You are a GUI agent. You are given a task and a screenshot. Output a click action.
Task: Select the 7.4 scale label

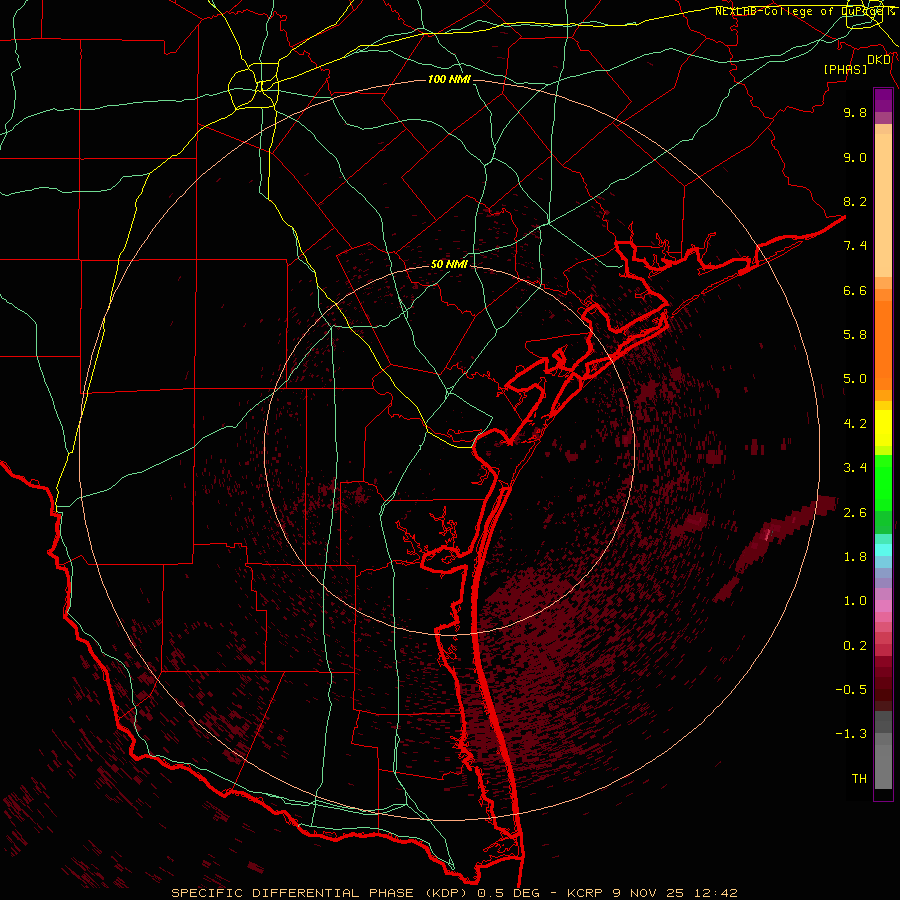(855, 246)
